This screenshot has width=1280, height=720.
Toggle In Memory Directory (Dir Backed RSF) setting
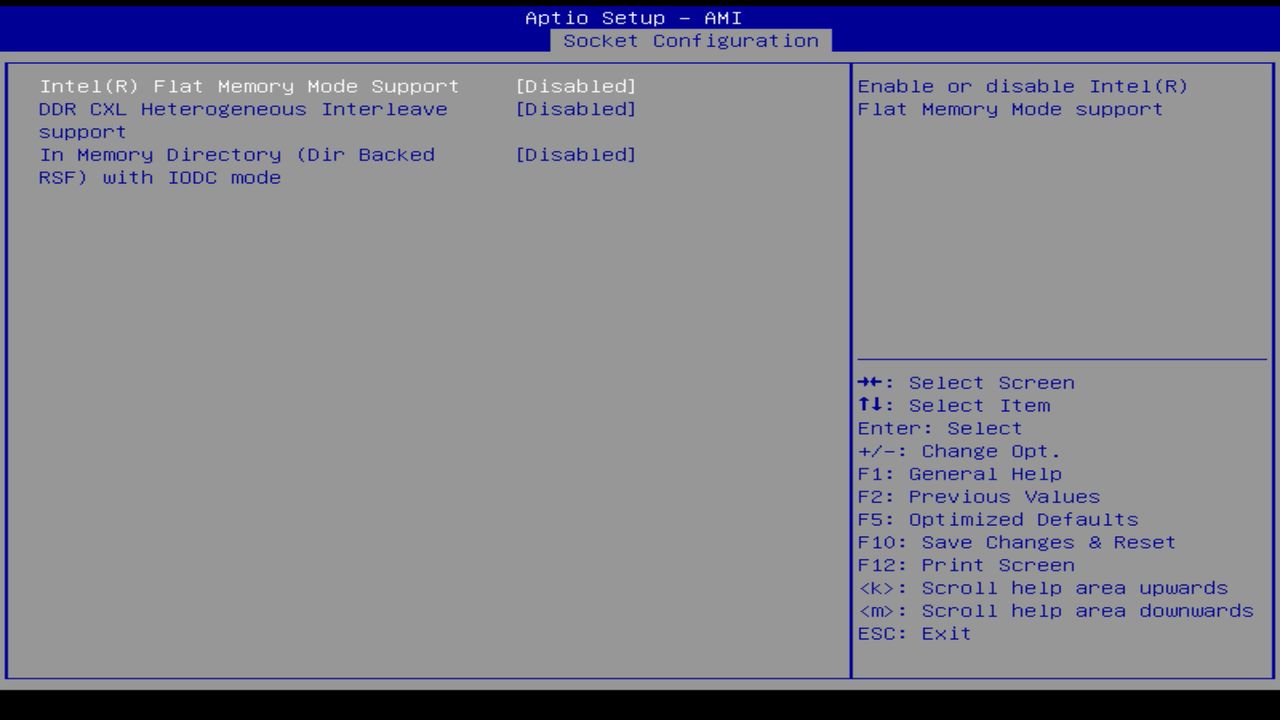[x=576, y=155]
